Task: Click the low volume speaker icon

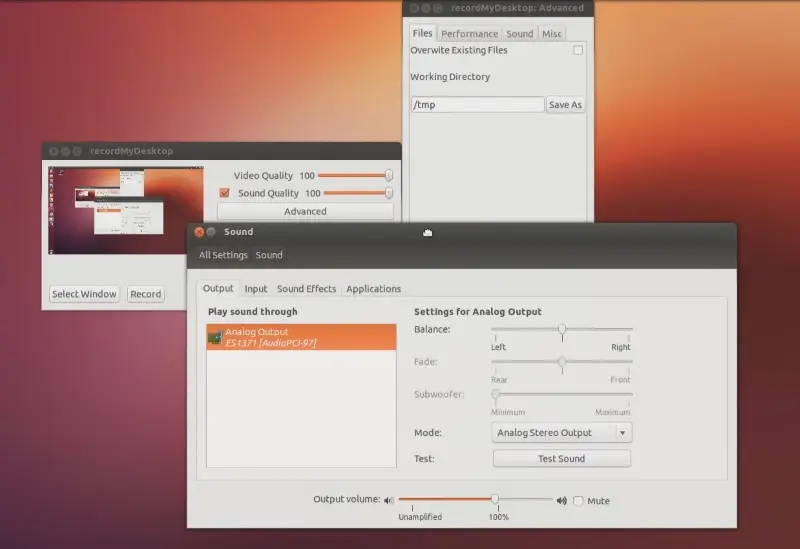Action: coord(390,501)
